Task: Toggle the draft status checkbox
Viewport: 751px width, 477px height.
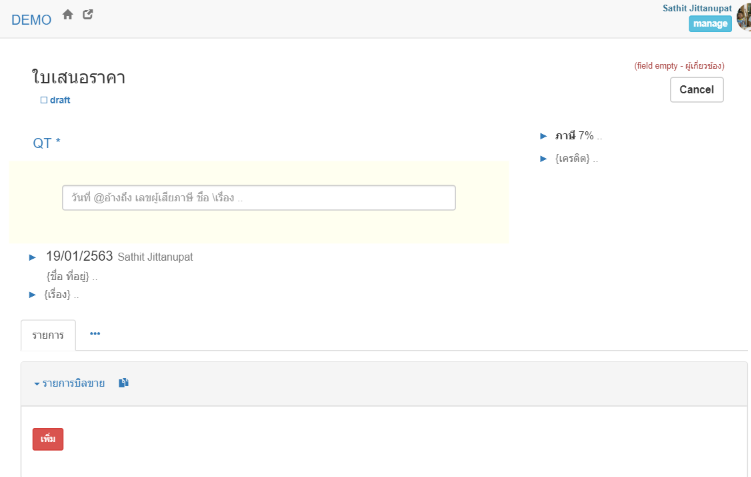Action: 44,100
